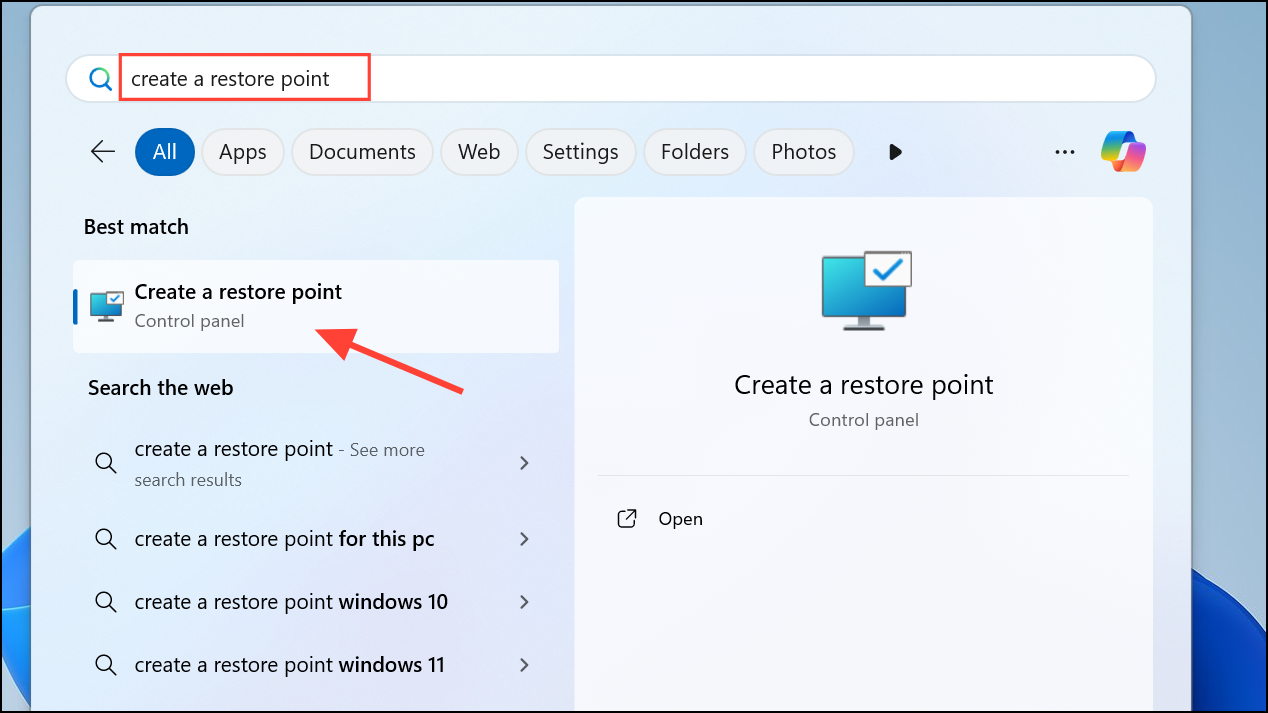The height and width of the screenshot is (713, 1268).
Task: Click the 'Best match' heading
Action: pos(136,227)
